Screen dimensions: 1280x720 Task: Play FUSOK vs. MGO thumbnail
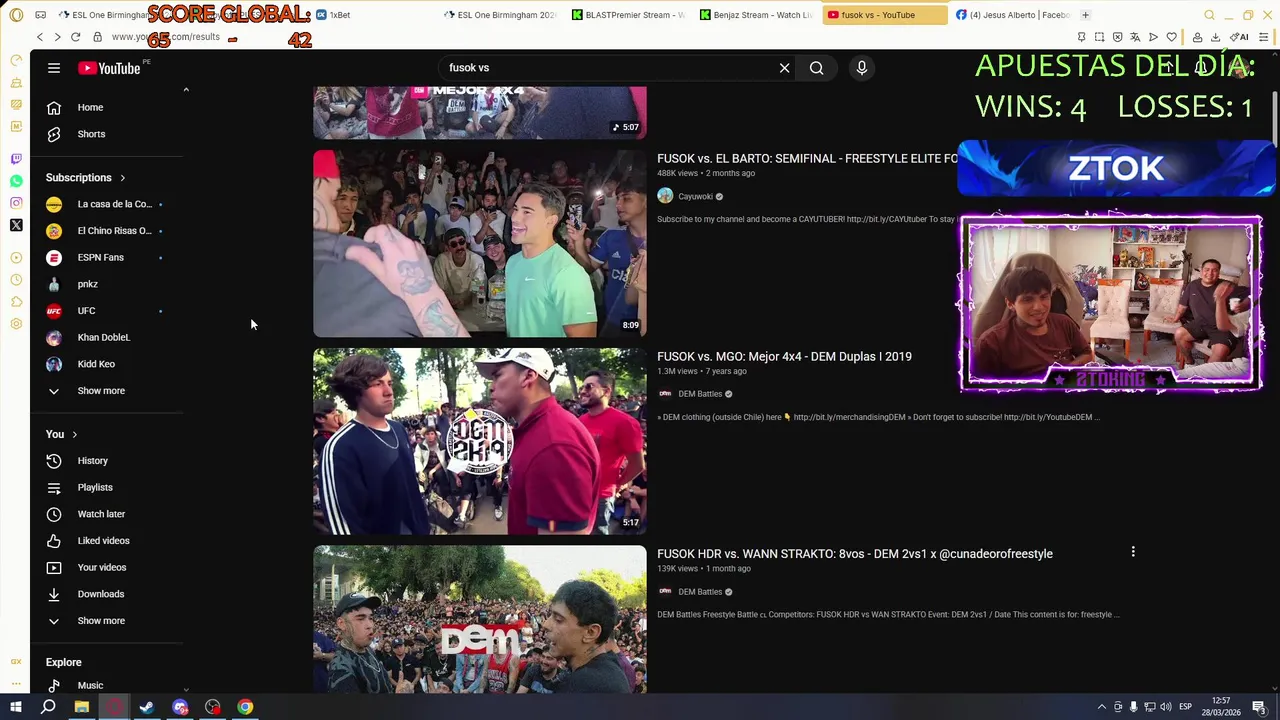(x=480, y=441)
